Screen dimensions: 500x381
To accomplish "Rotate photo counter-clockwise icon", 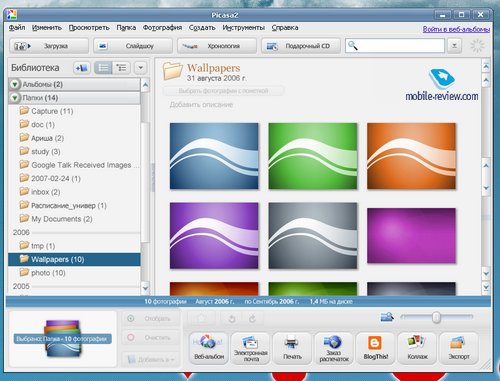I will tap(232, 319).
